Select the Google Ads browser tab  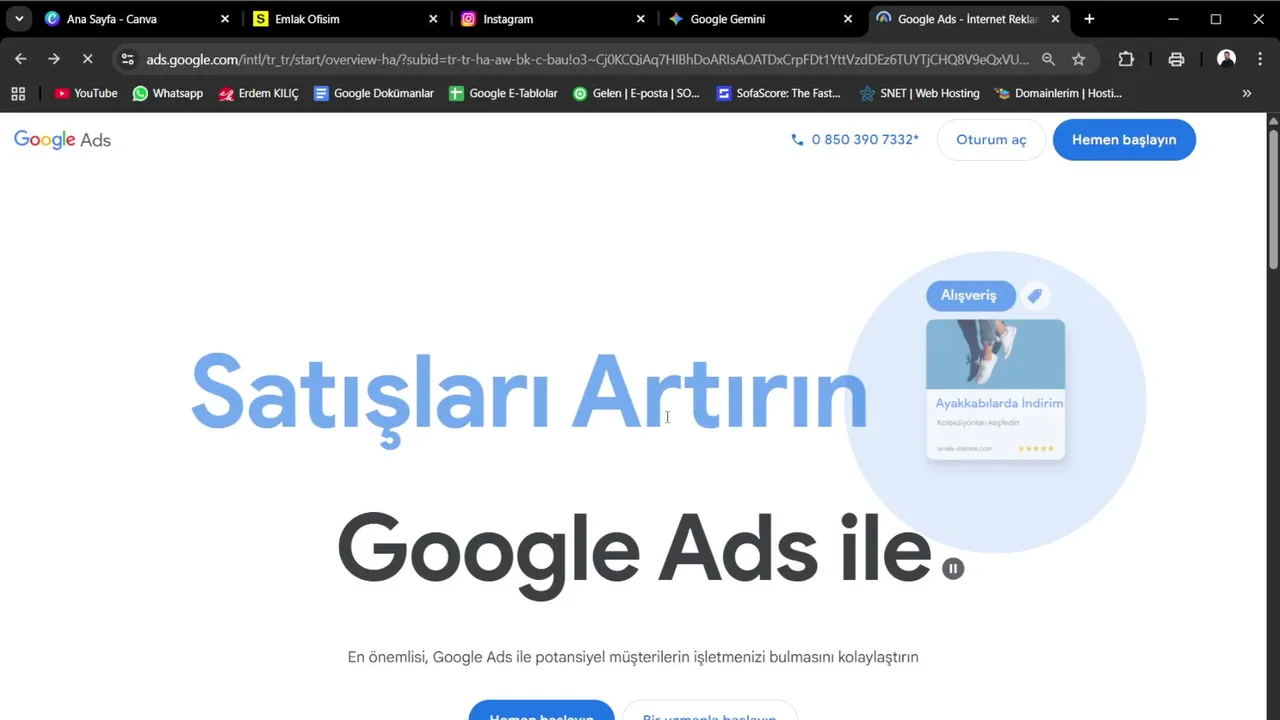coord(967,19)
